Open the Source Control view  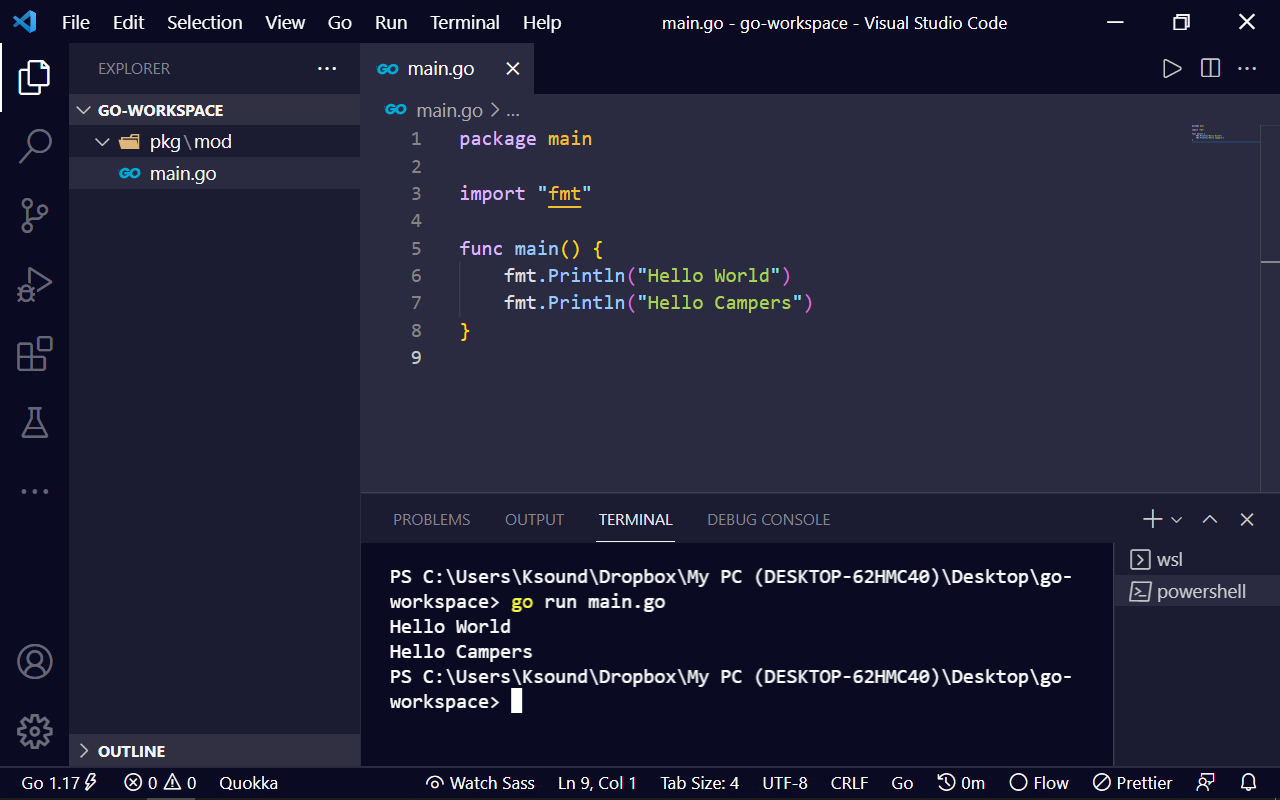point(35,215)
